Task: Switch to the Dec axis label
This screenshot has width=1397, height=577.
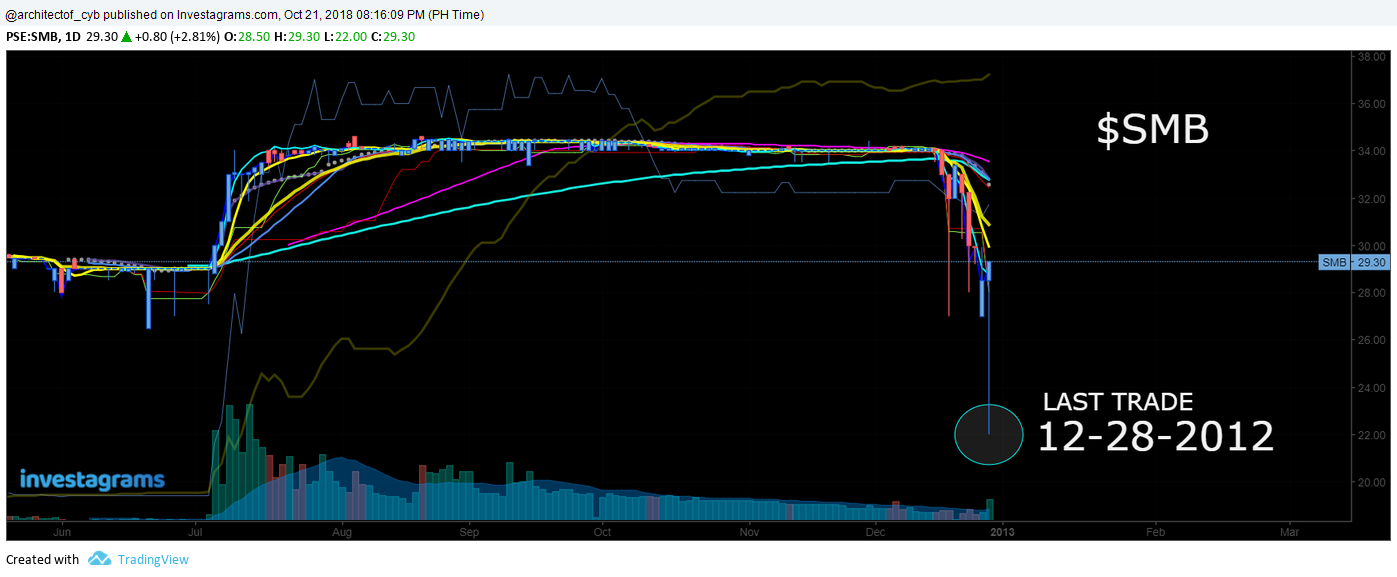Action: tap(875, 532)
